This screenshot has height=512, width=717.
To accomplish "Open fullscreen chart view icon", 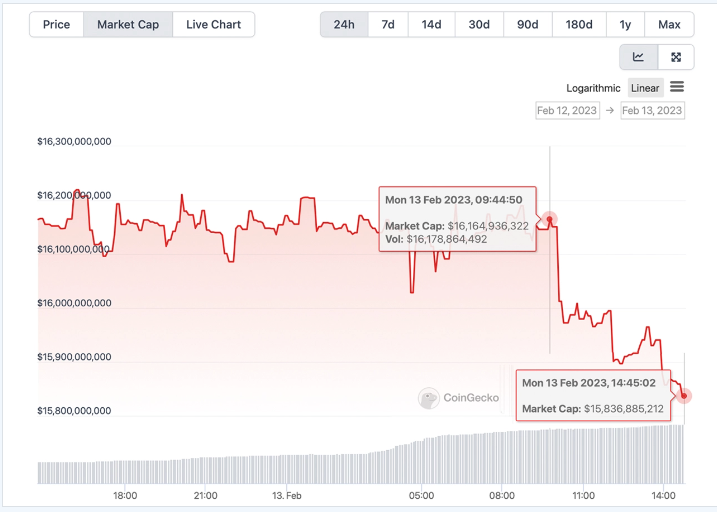I will (676, 57).
